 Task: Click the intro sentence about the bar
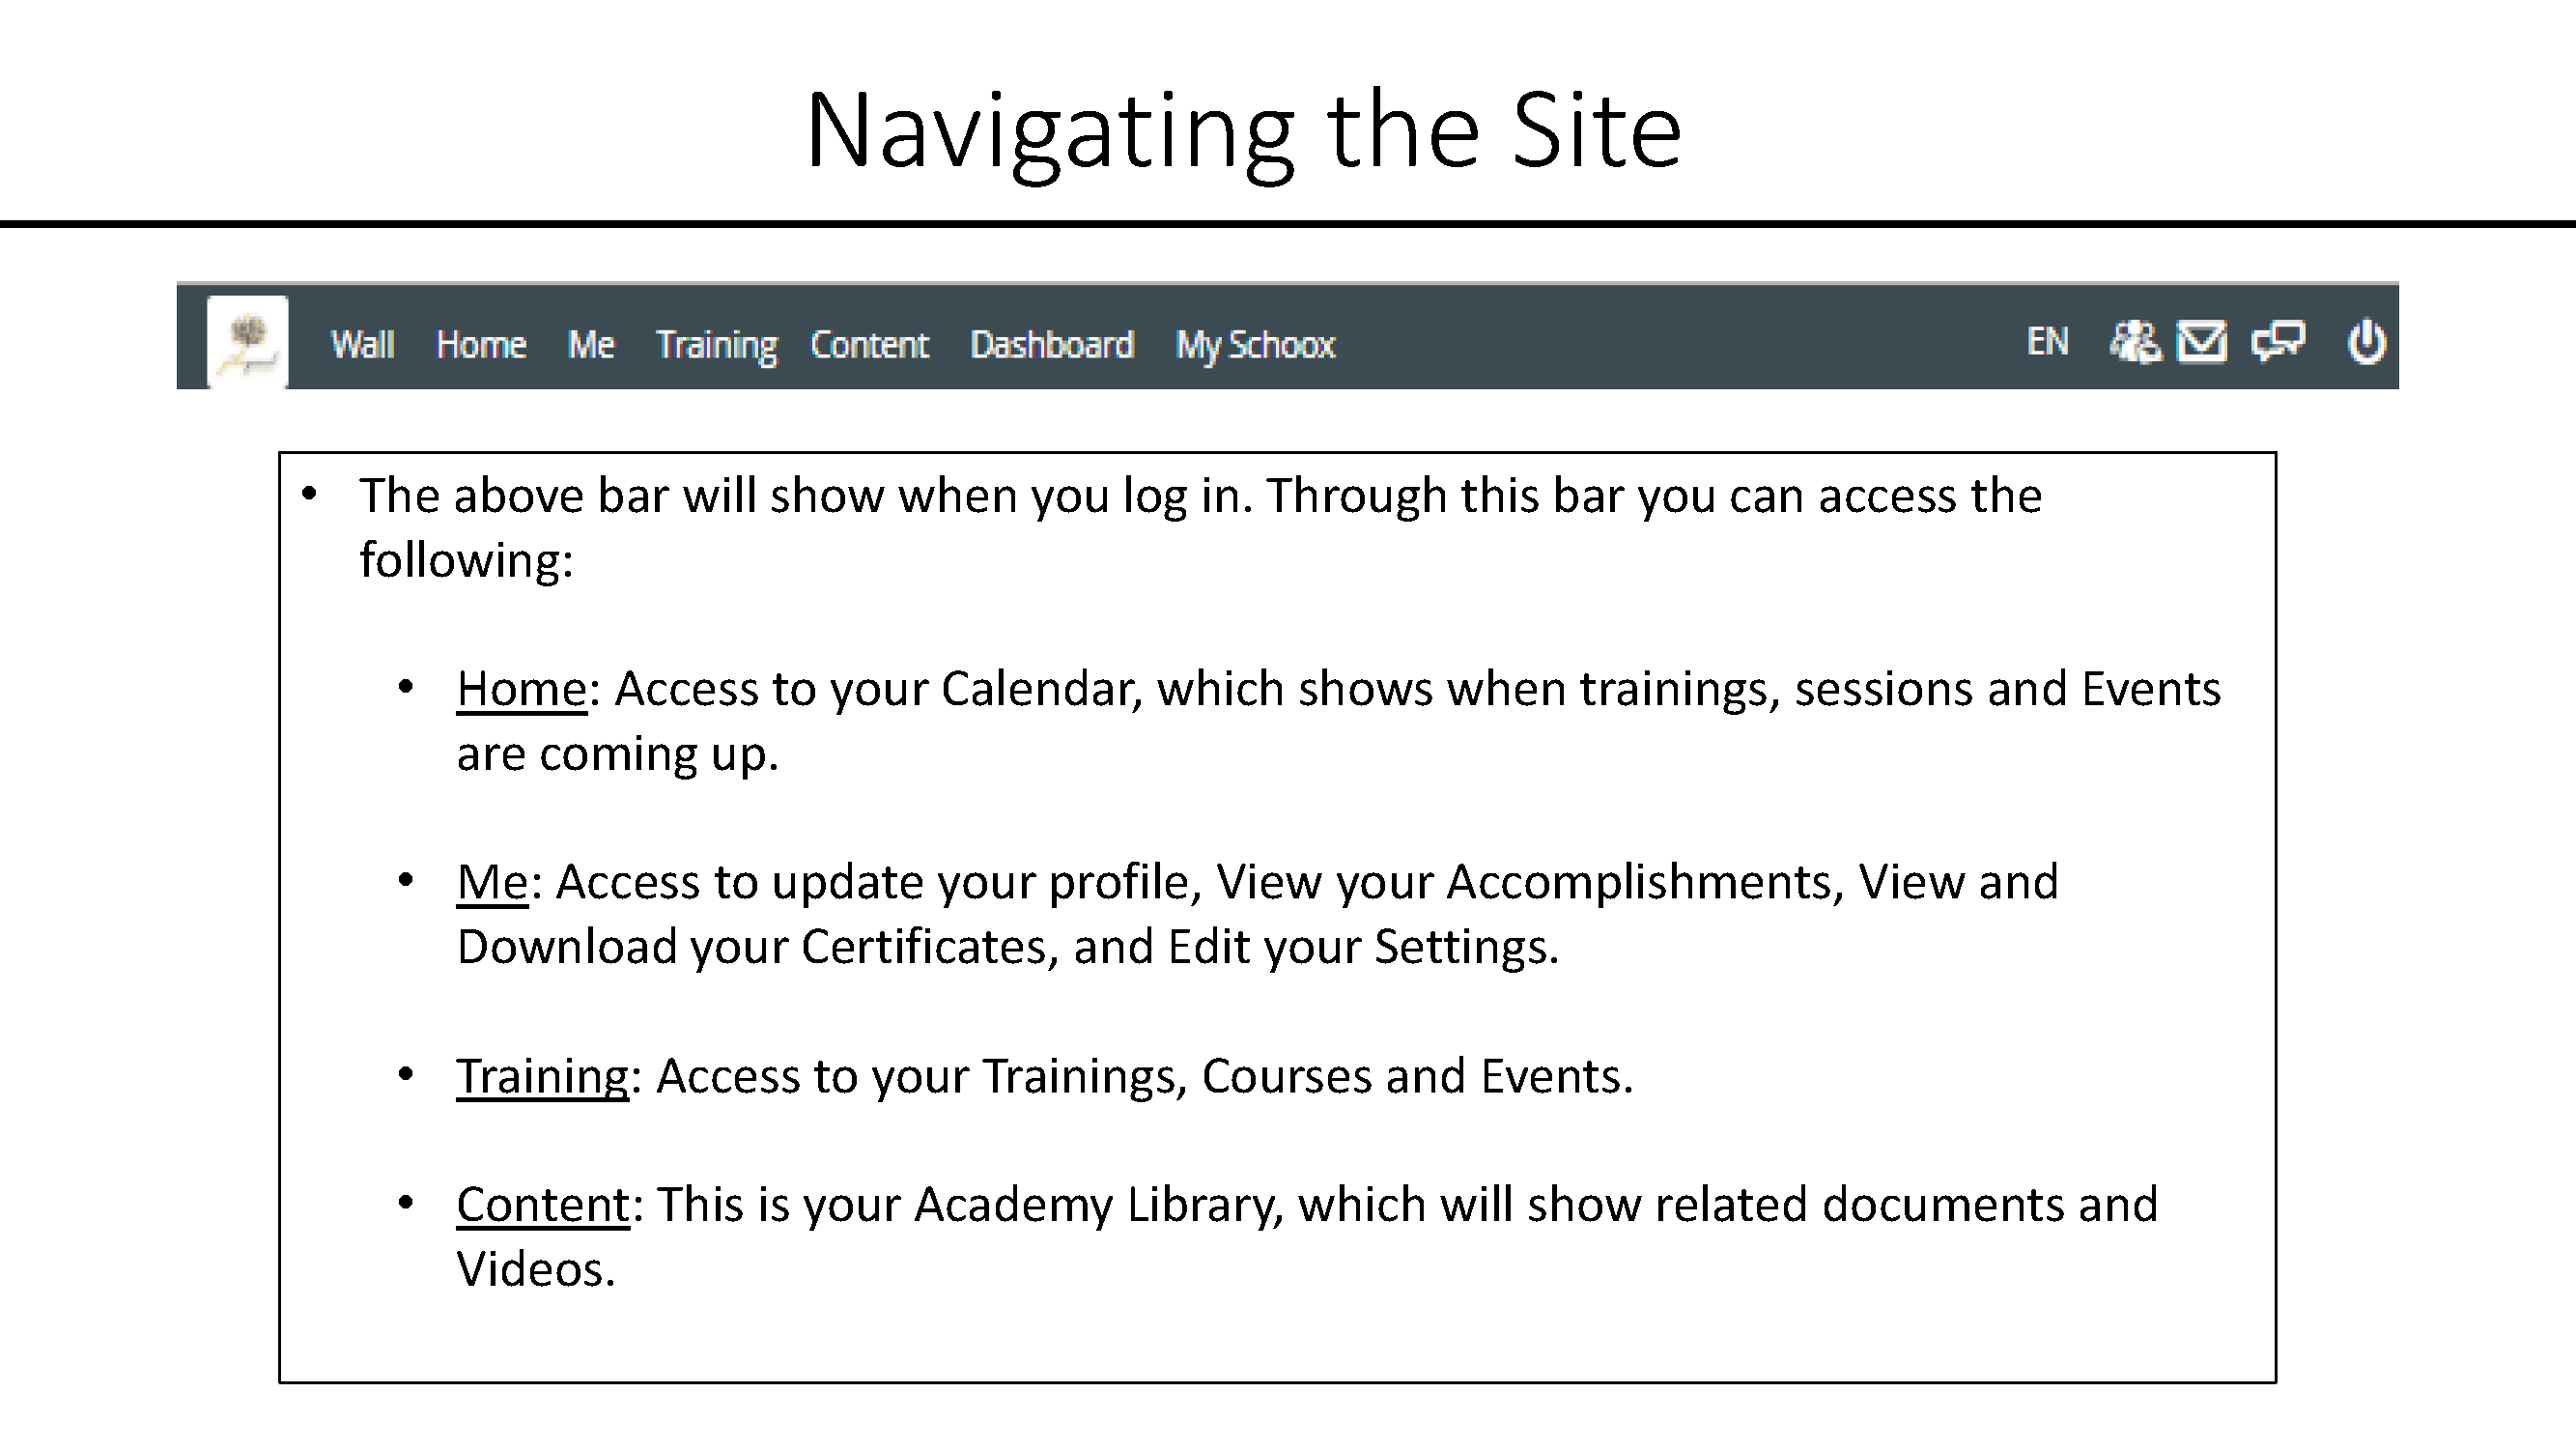coord(1200,527)
